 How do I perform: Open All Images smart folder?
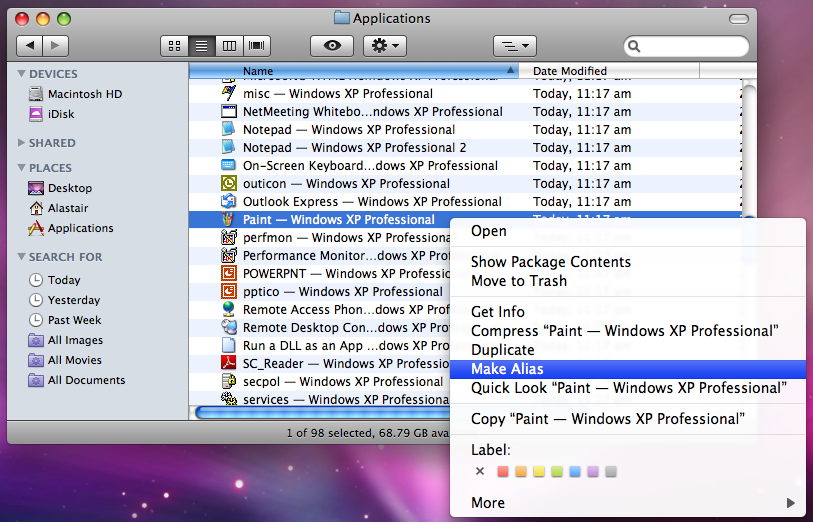[x=65, y=340]
